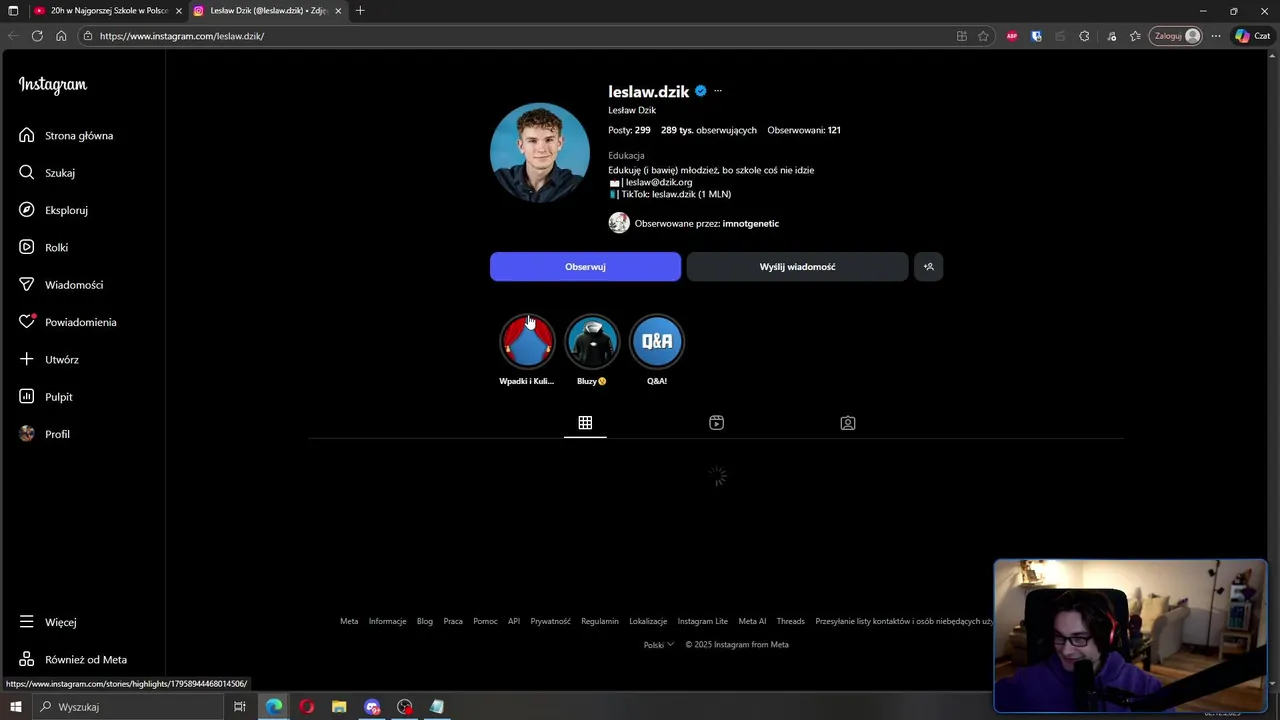Image resolution: width=1280 pixels, height=720 pixels.
Task: Open browser extensions puzzle icon
Action: 1084,36
